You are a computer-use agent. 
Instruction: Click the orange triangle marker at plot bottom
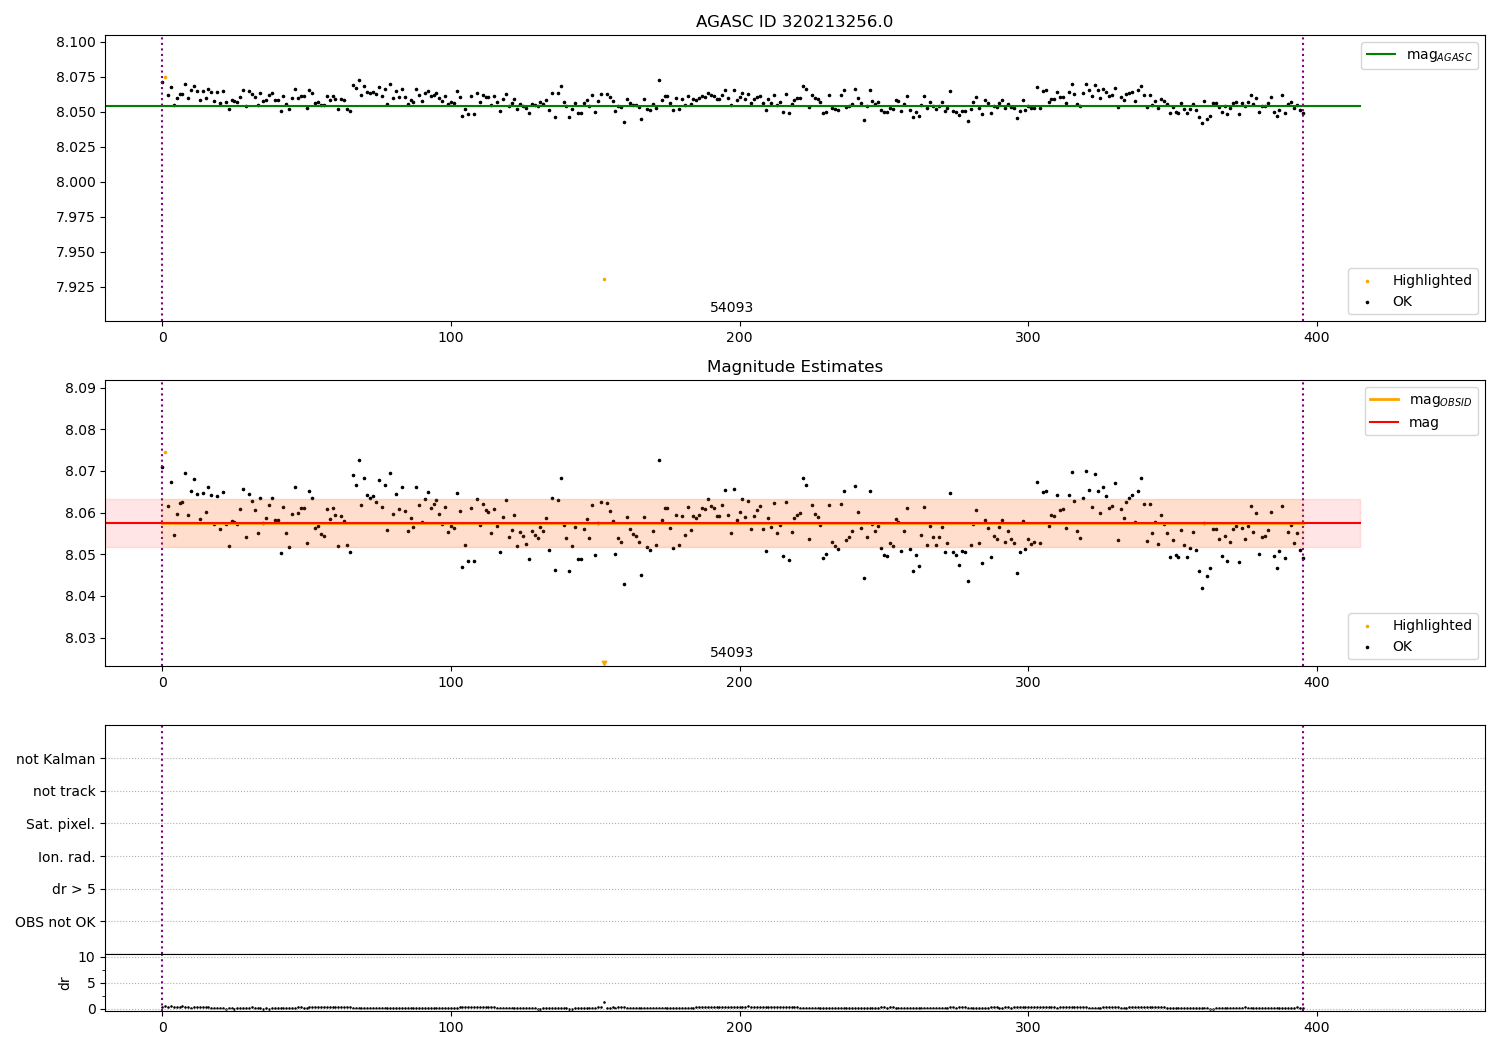[x=604, y=663]
